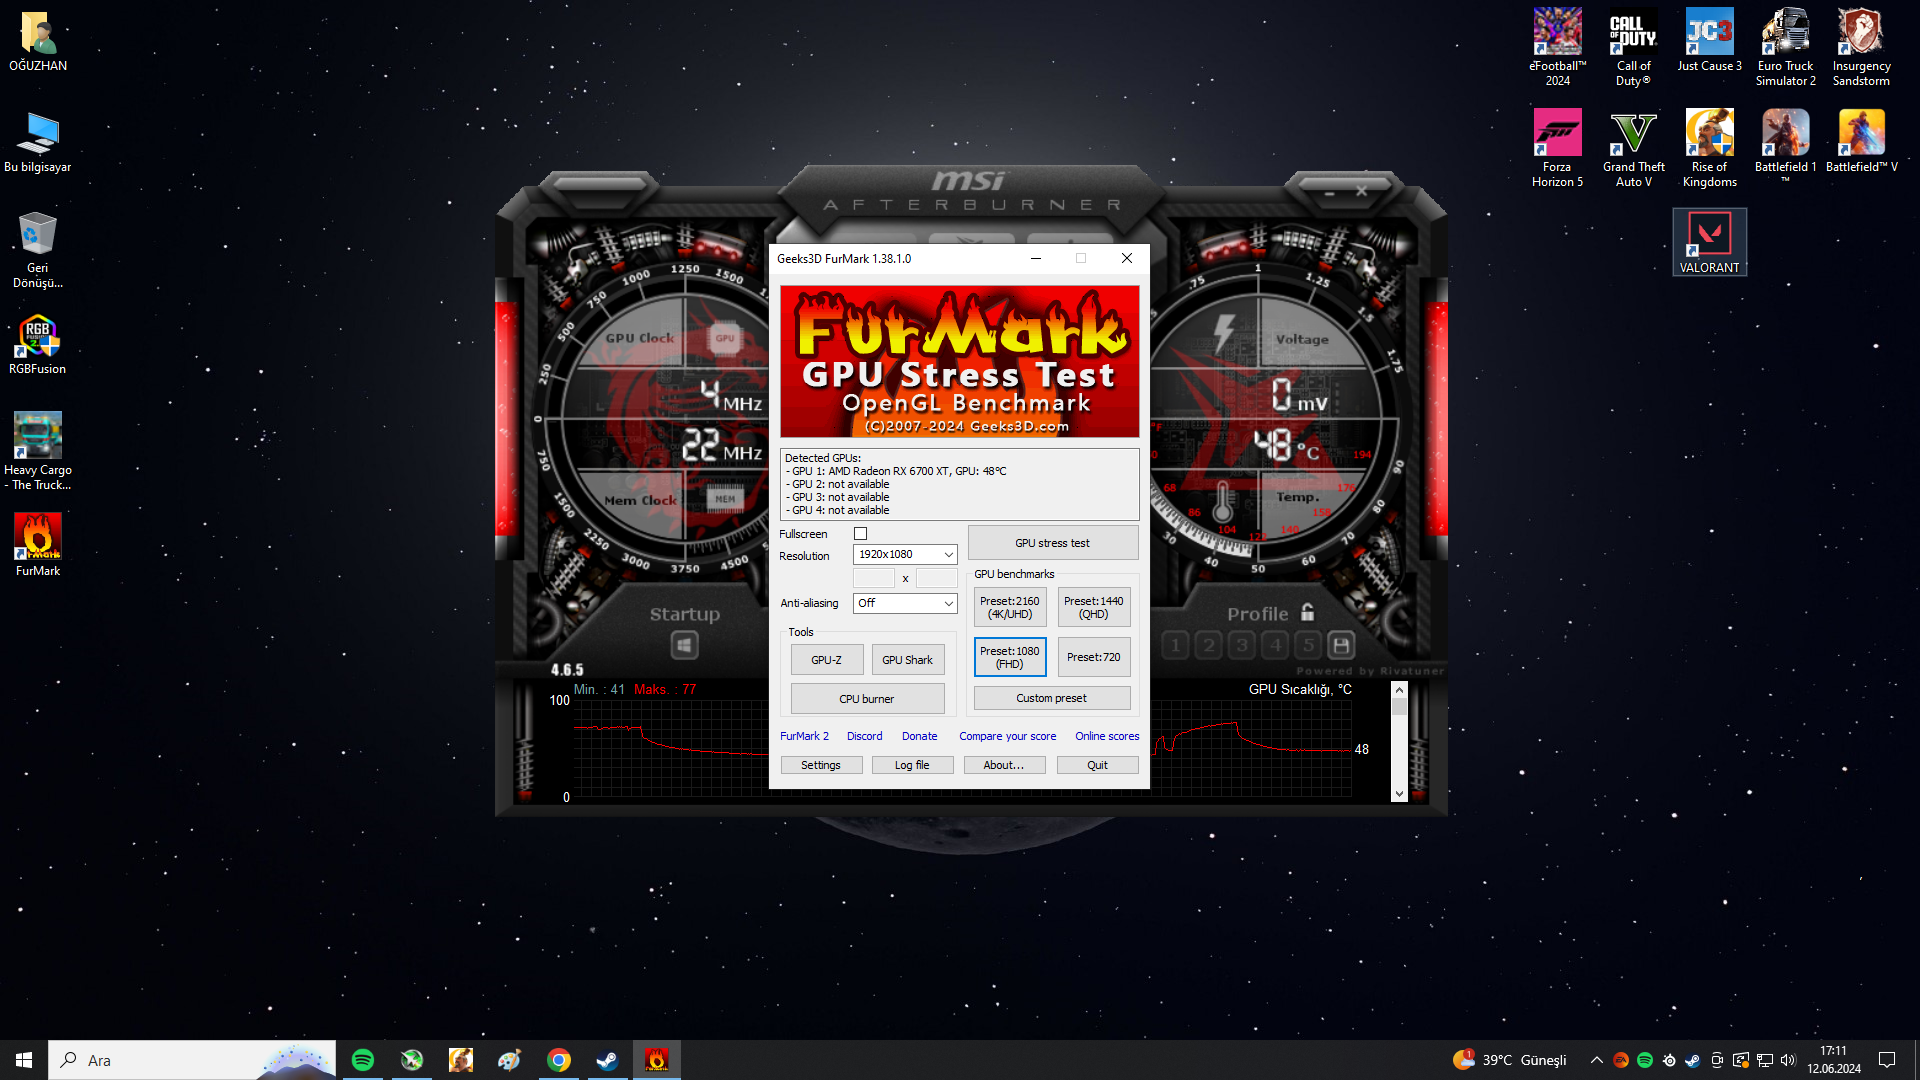Click the Afterburner save profile floppy icon
The height and width of the screenshot is (1080, 1920).
[1341, 646]
